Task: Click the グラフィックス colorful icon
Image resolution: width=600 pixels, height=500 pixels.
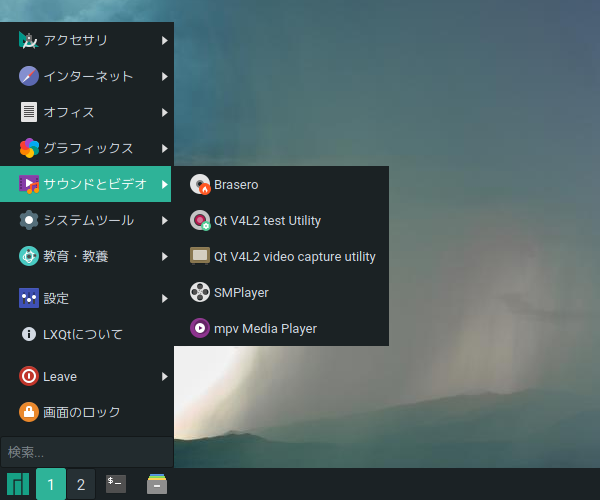Action: click(x=29, y=148)
